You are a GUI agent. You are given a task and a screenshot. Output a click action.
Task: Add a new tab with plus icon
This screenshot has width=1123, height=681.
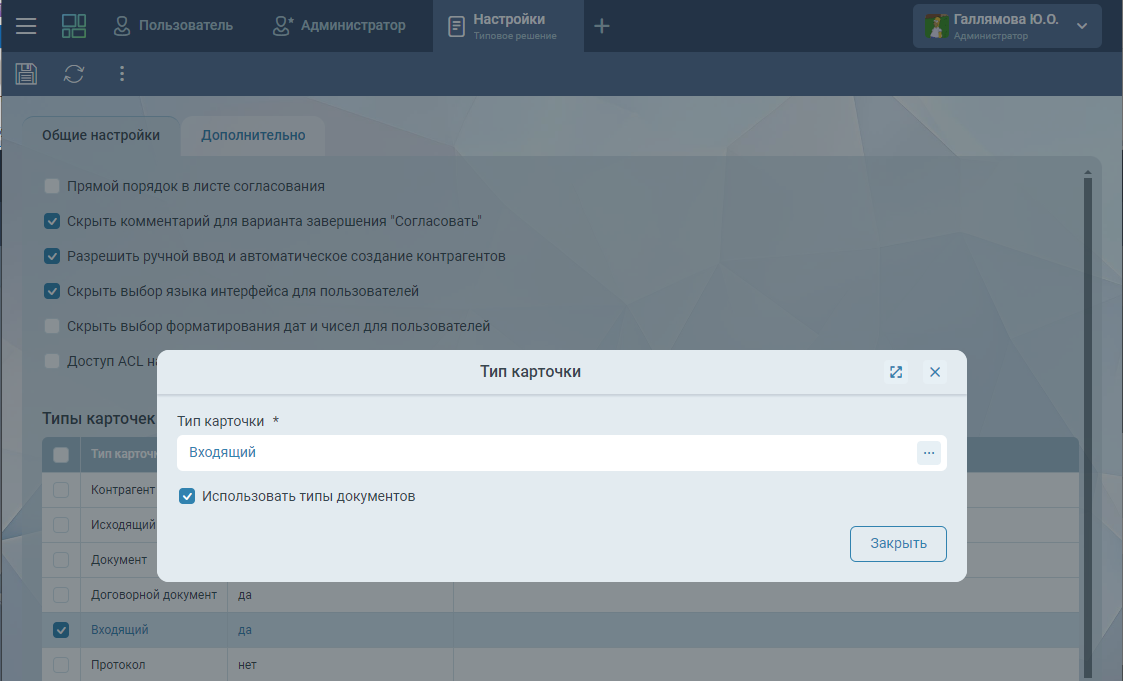(x=601, y=26)
